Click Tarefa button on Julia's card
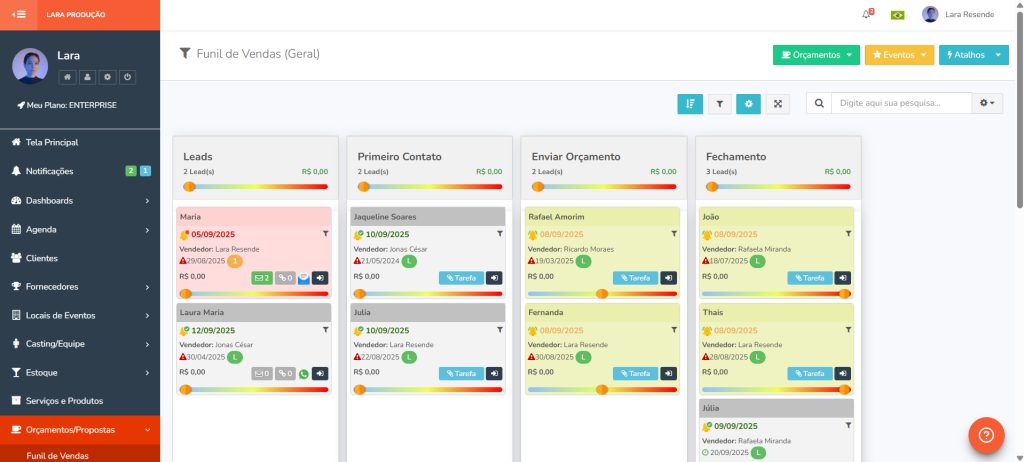This screenshot has height=462, width=1024. coord(461,374)
